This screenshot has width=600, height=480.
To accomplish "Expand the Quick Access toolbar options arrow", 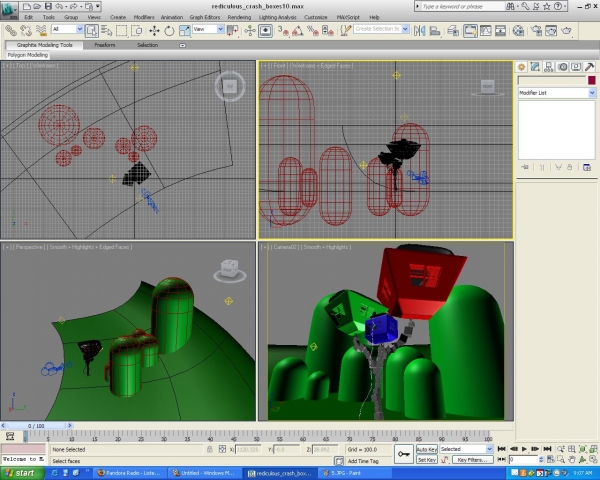I will click(x=98, y=6).
